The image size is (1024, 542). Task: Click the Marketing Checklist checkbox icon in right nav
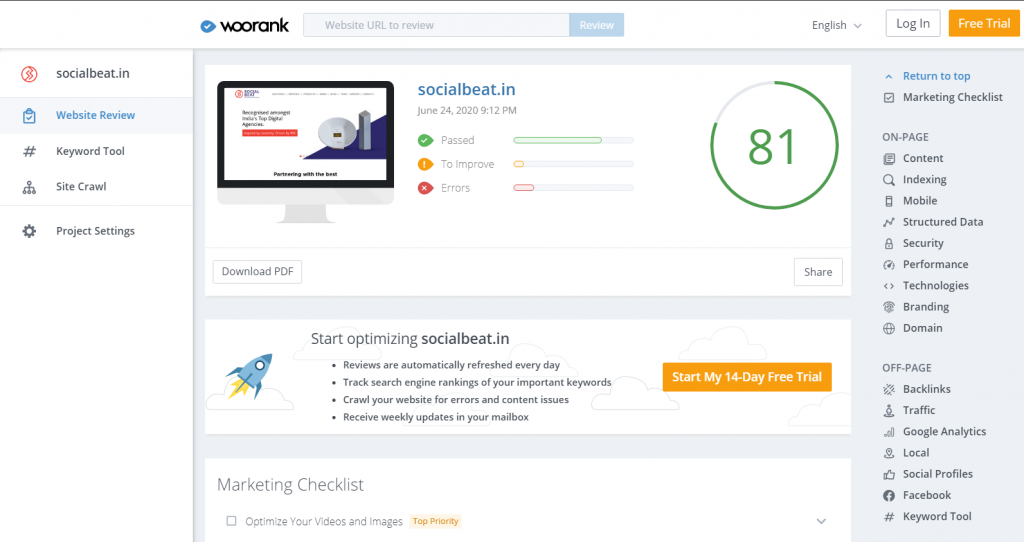point(889,97)
